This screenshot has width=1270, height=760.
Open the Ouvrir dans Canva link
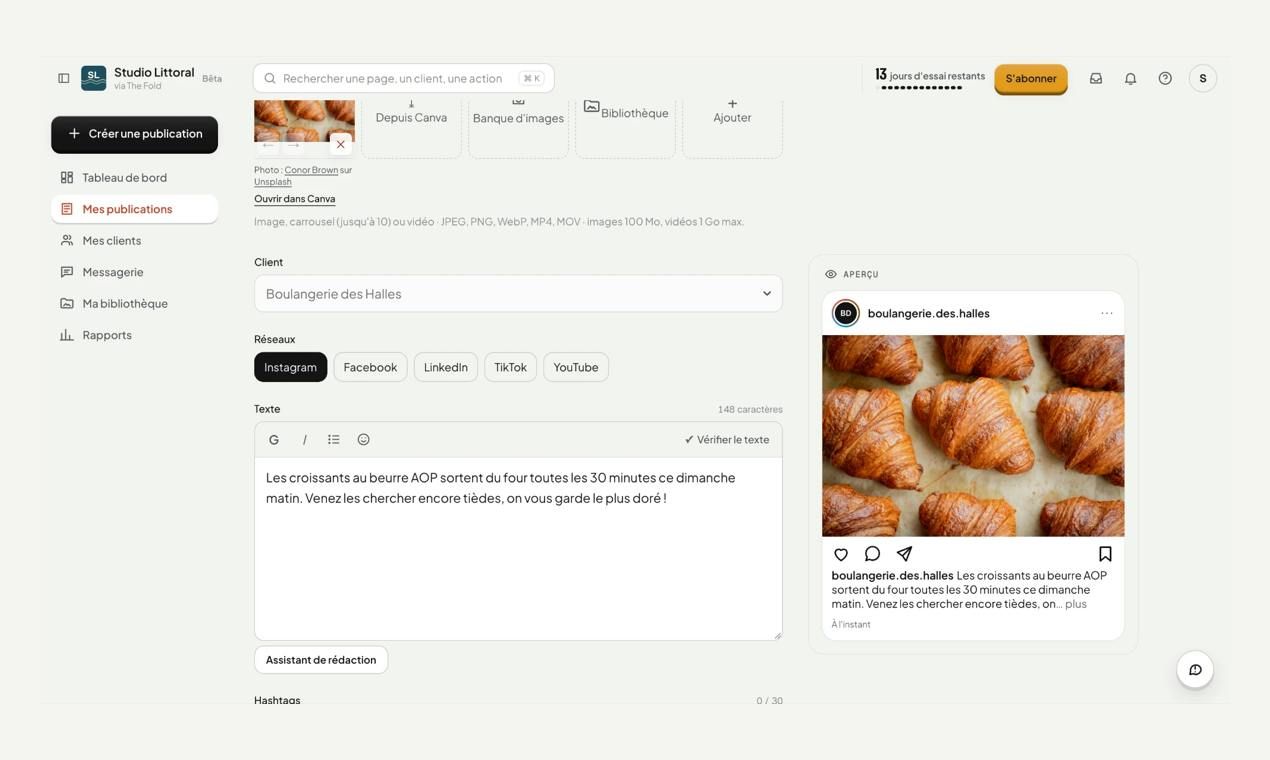(294, 199)
